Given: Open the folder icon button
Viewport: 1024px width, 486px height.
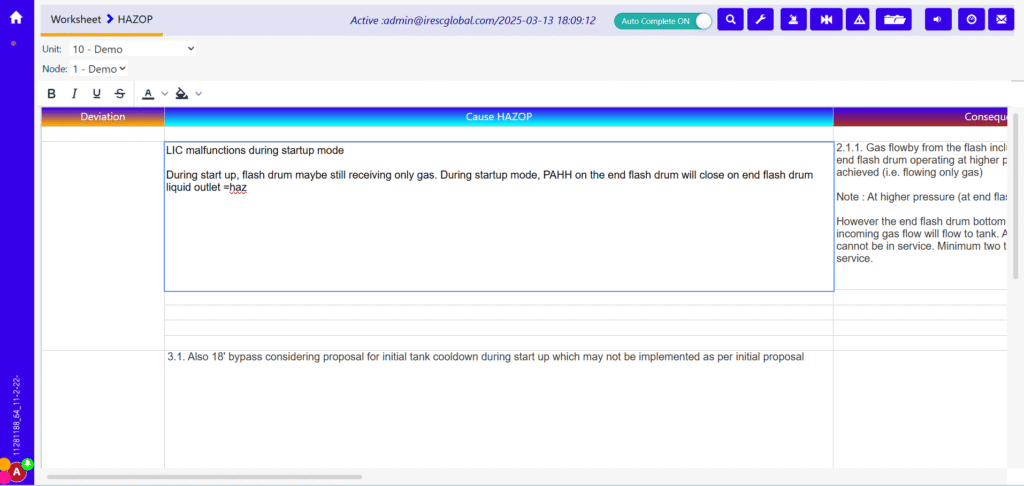Looking at the screenshot, I should (893, 20).
